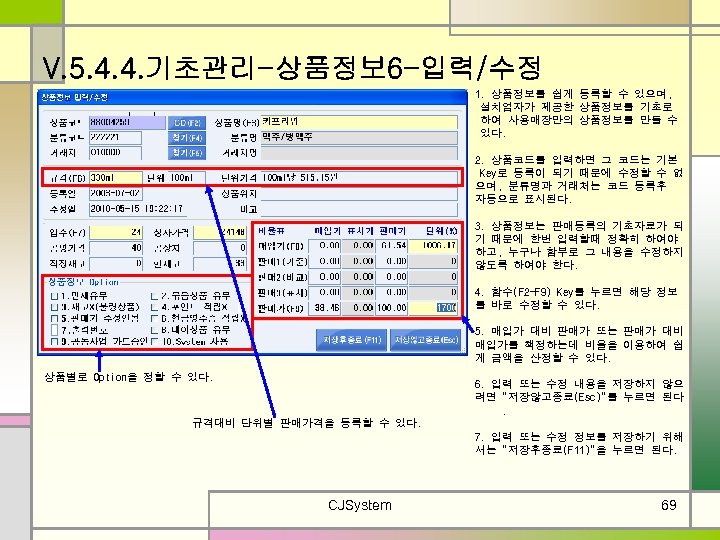Click the 상자가격 field showing 24748
Image resolution: width=720 pixels, height=540 pixels.
[x=220, y=232]
